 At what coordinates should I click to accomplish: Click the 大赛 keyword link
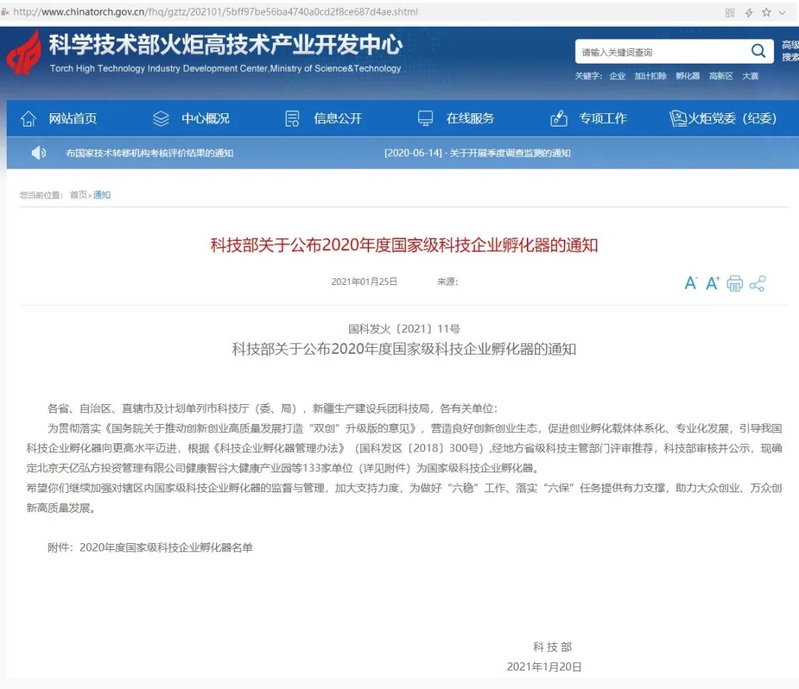pyautogui.click(x=751, y=76)
